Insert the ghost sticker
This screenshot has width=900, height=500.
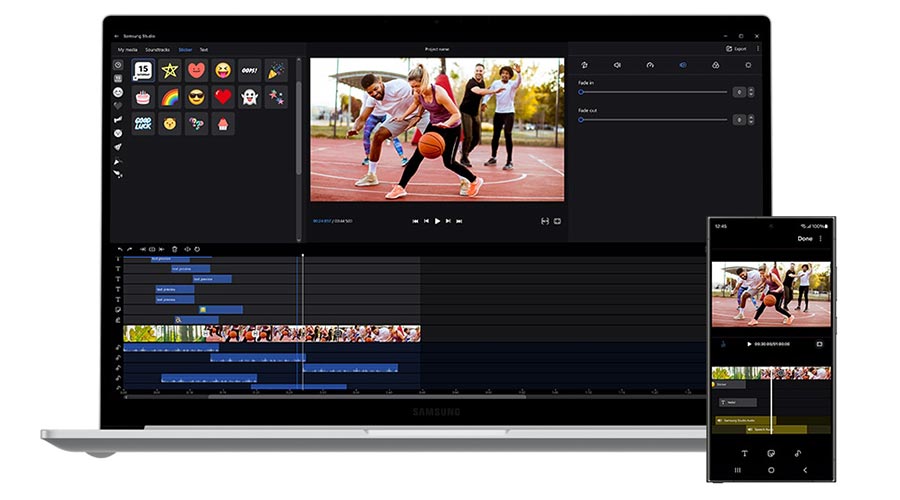pyautogui.click(x=250, y=97)
